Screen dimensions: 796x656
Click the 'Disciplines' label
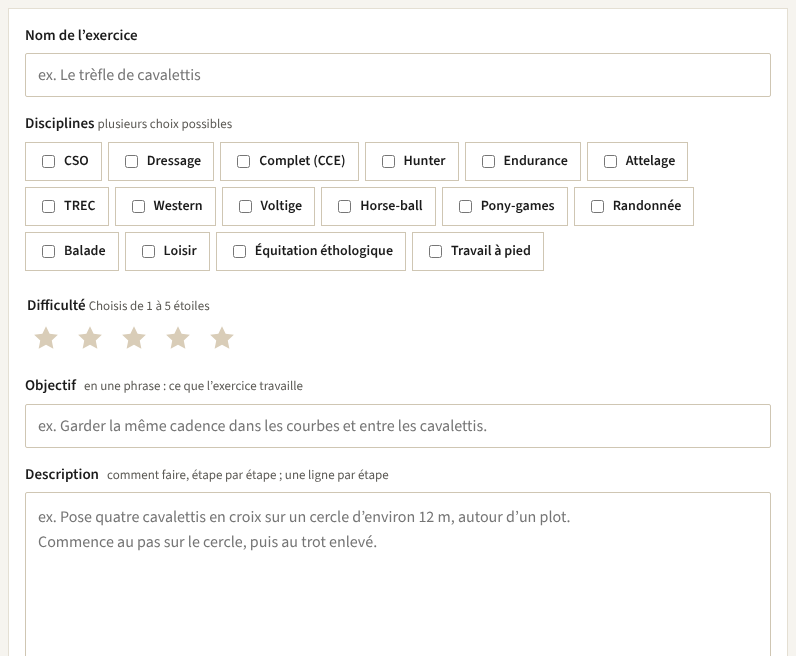click(x=60, y=123)
